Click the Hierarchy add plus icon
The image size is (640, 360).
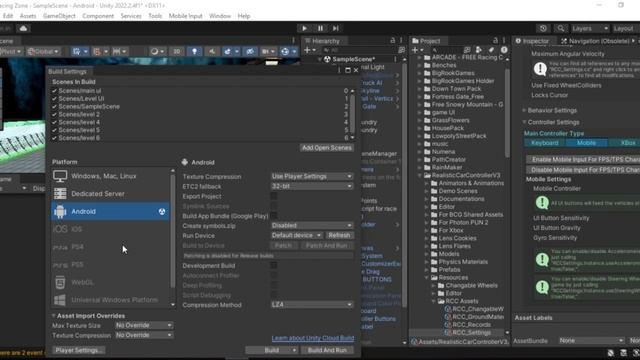[x=307, y=50]
